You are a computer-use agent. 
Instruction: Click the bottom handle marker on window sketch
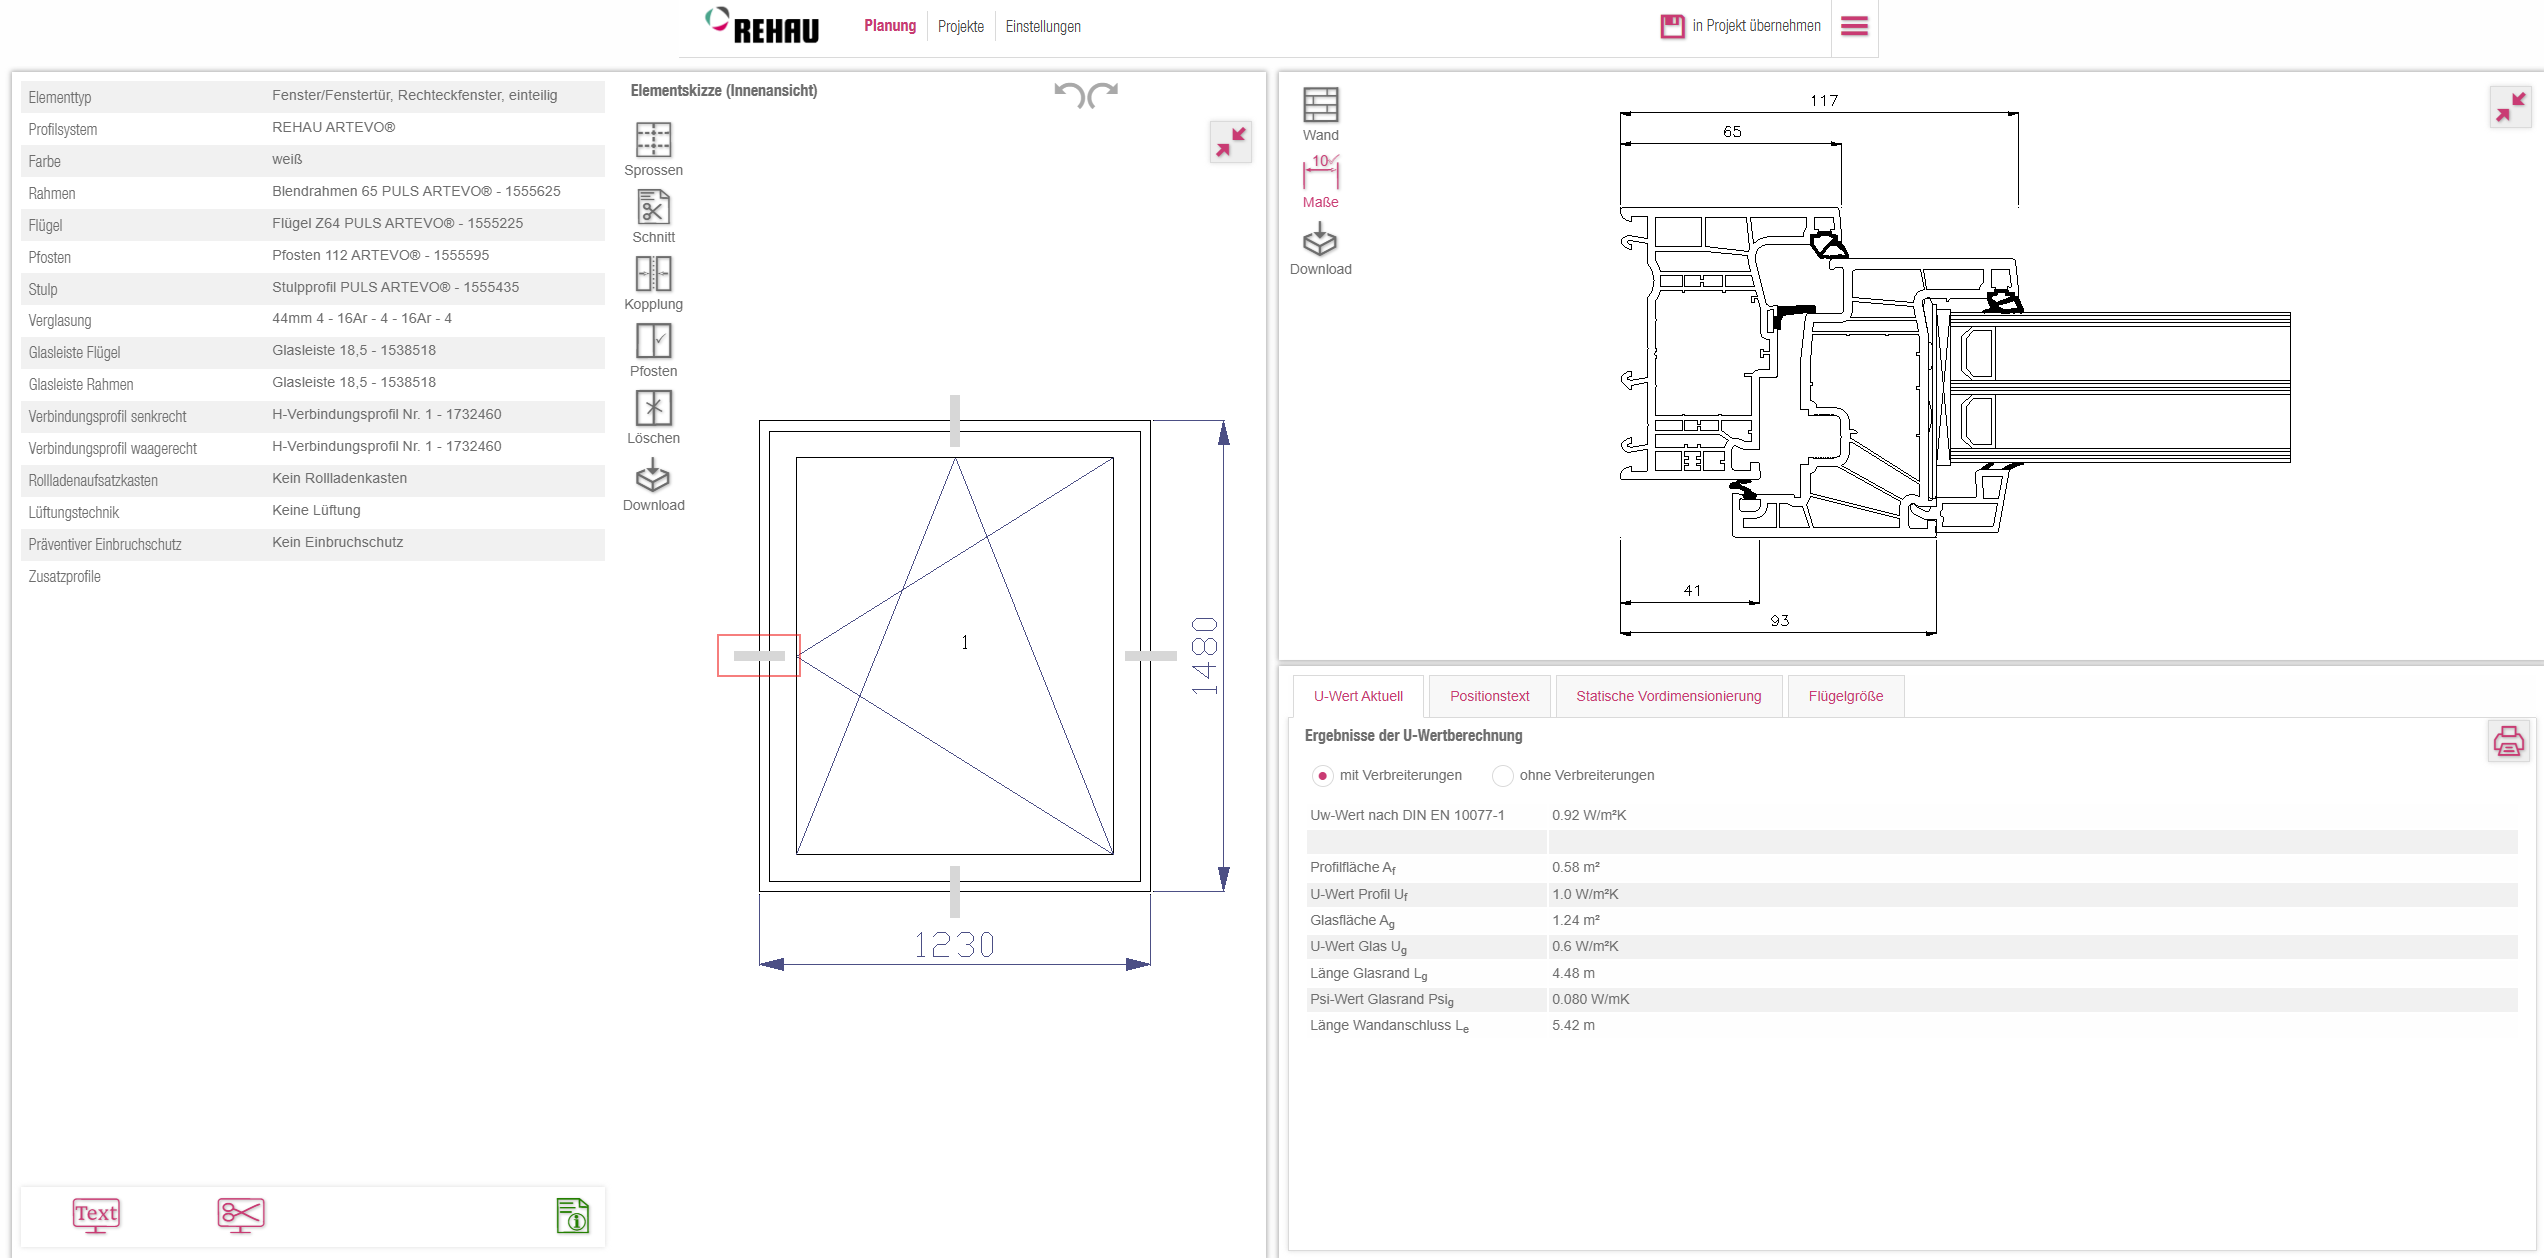955,892
